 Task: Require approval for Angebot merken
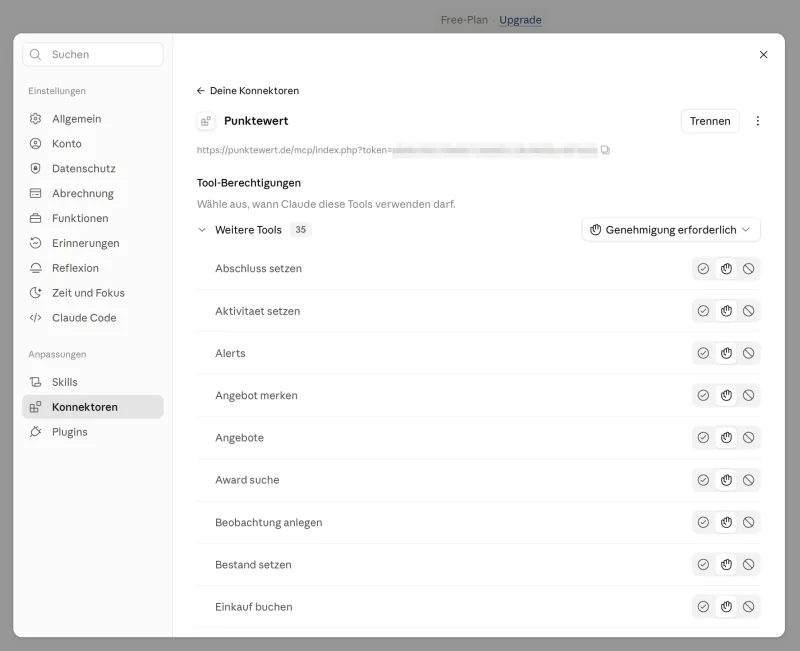pos(726,395)
